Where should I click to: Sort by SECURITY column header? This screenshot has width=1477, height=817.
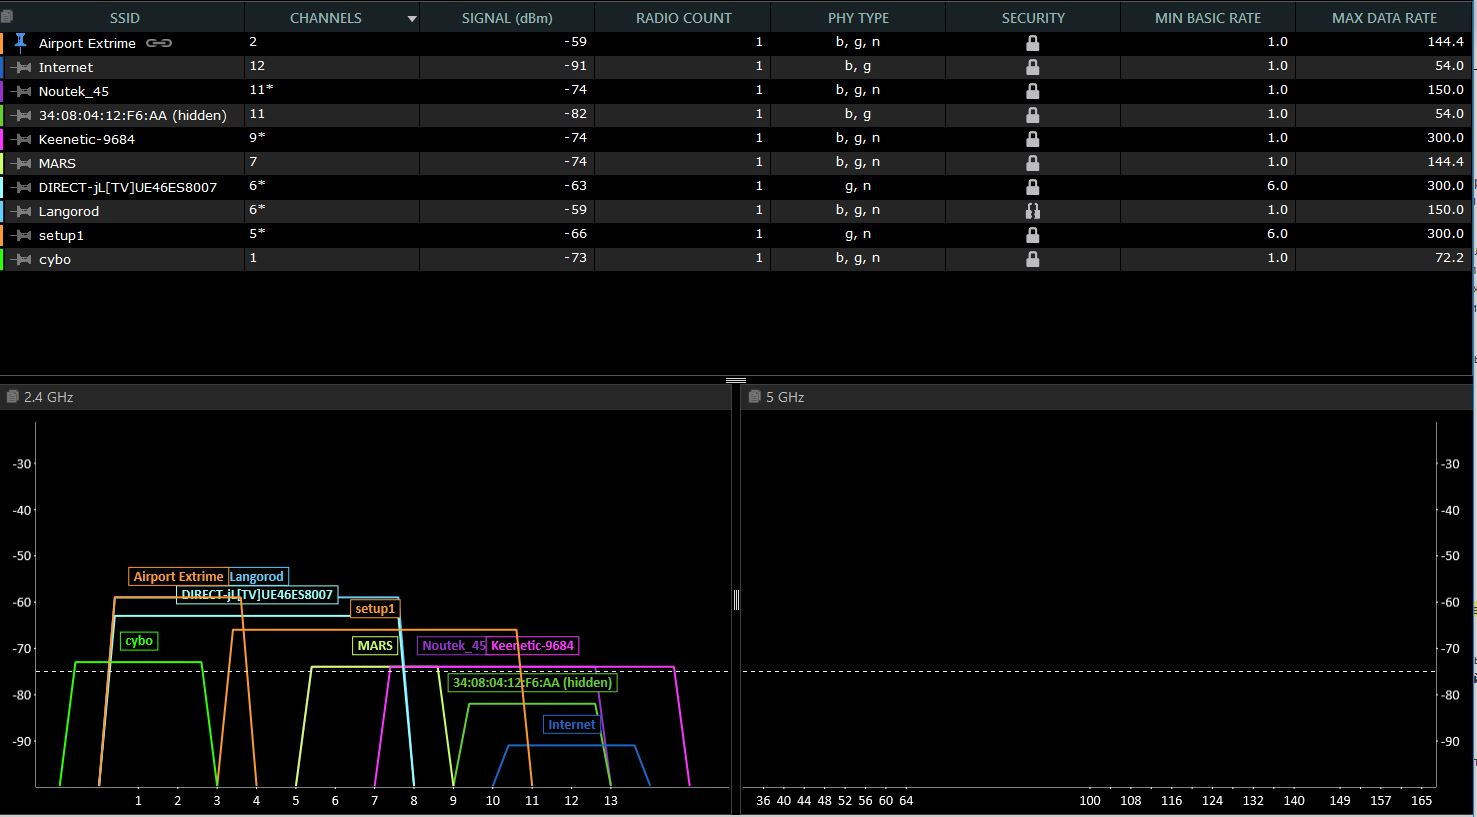pos(1033,18)
